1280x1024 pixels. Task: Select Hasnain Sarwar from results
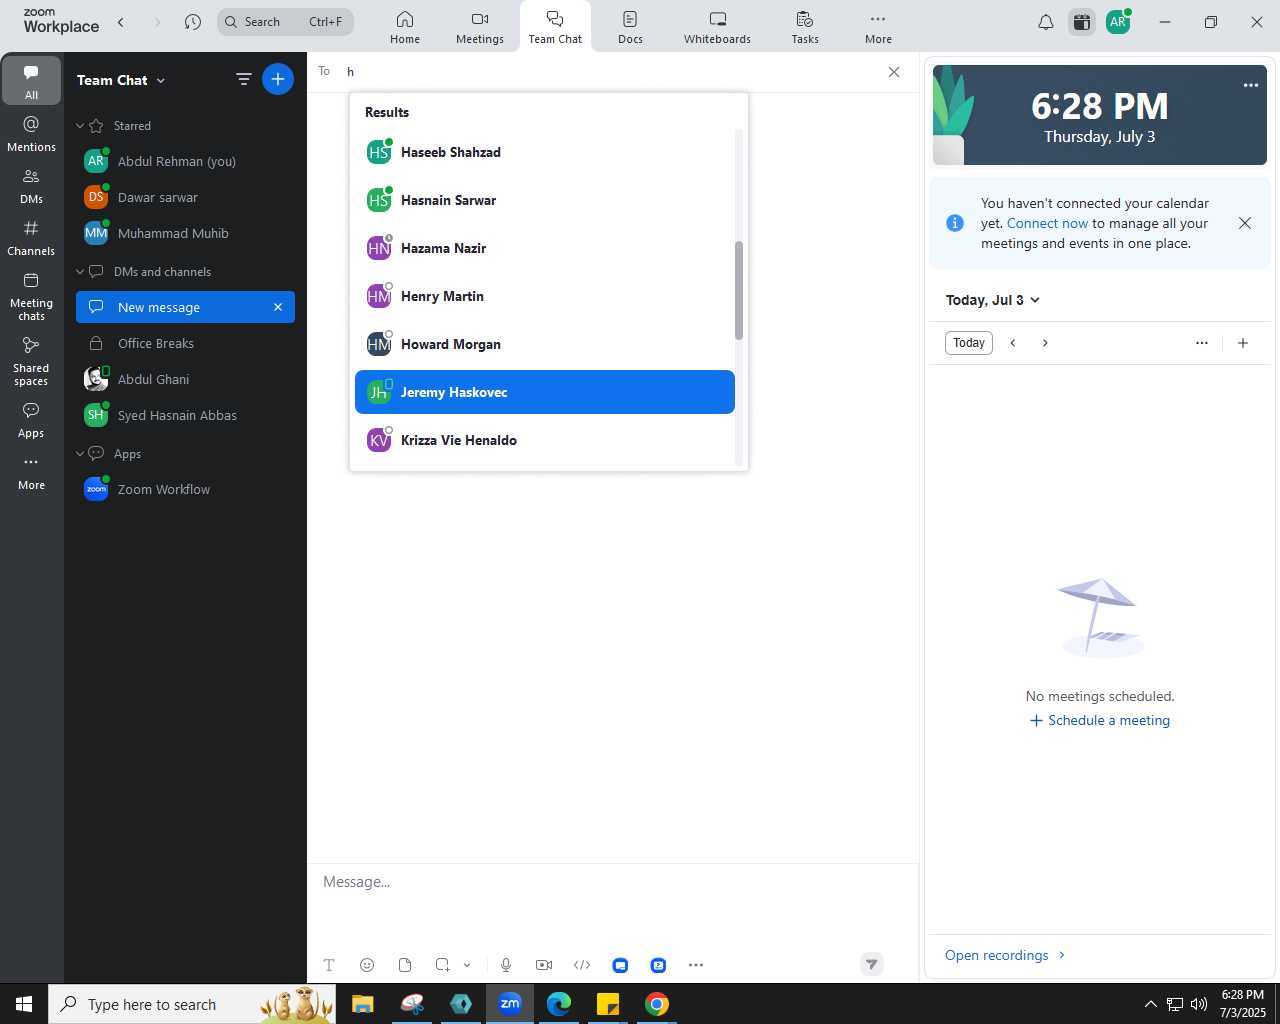pos(545,200)
